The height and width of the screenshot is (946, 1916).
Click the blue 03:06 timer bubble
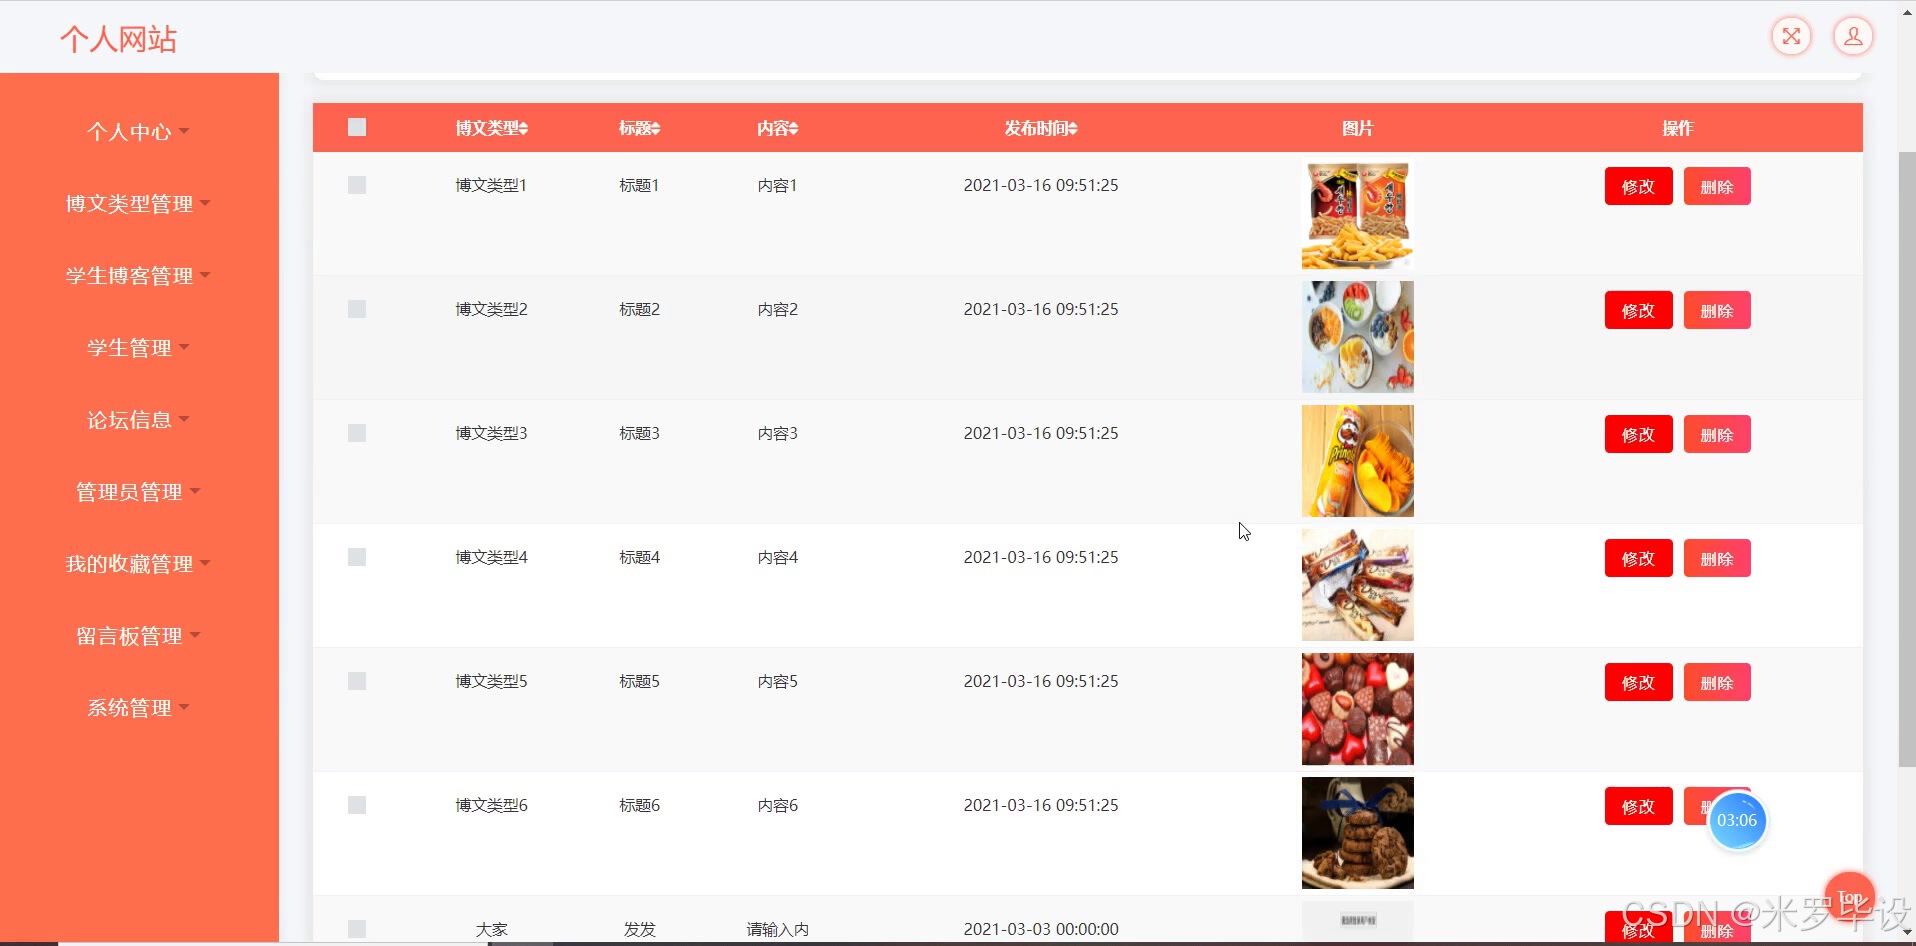1737,820
